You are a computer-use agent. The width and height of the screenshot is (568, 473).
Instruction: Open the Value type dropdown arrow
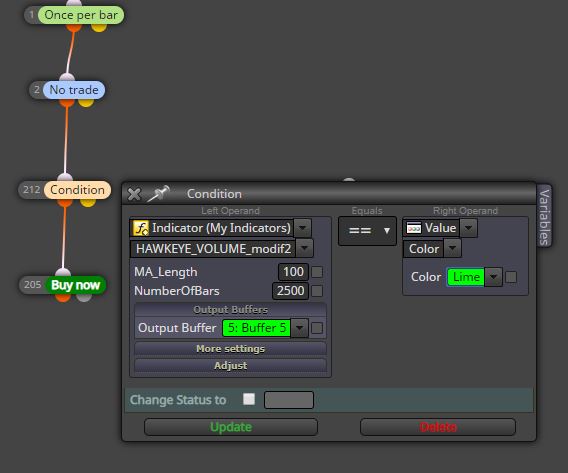point(468,228)
